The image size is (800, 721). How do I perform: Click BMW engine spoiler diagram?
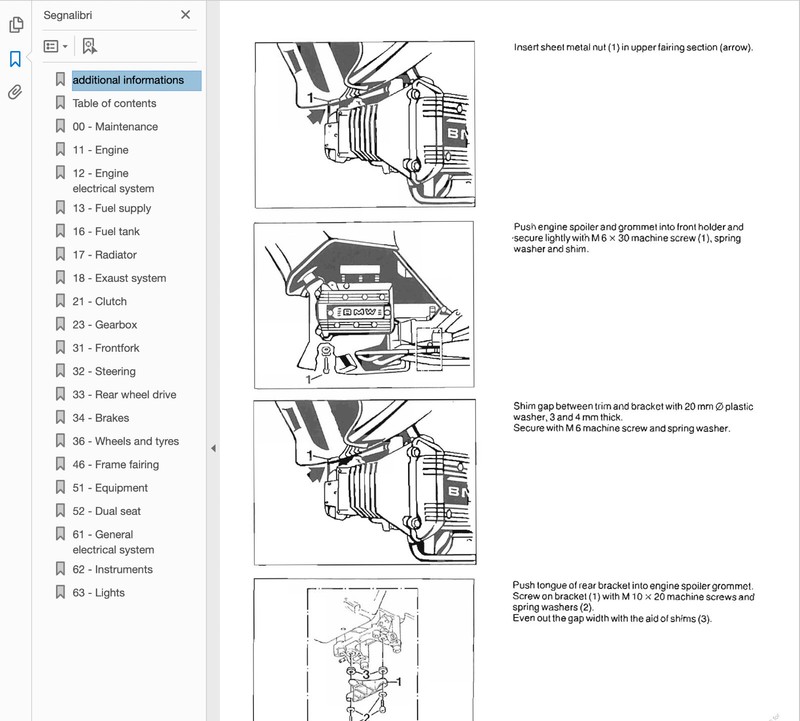coord(364,305)
